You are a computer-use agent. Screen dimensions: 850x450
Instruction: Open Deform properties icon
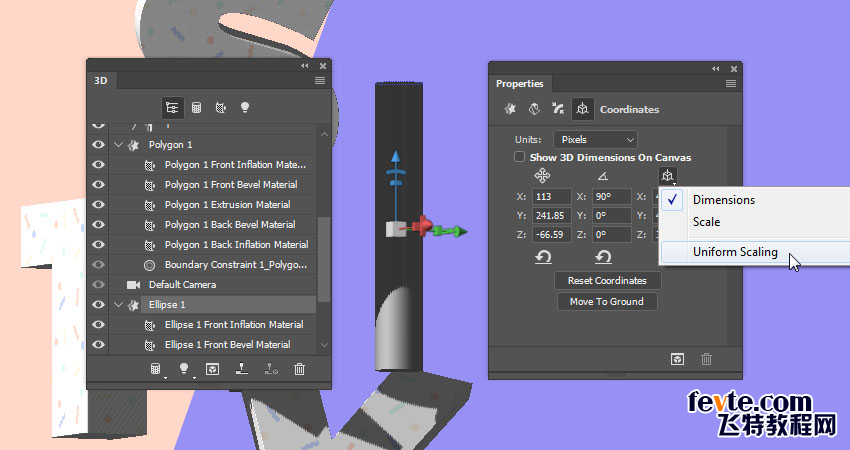coord(534,109)
